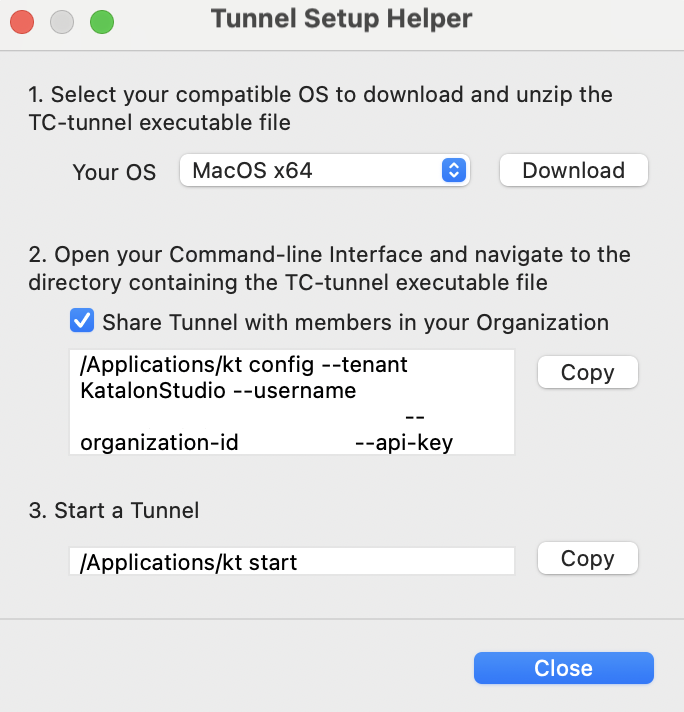Click inside the kt config command text box
The image size is (684, 712).
[x=291, y=402]
